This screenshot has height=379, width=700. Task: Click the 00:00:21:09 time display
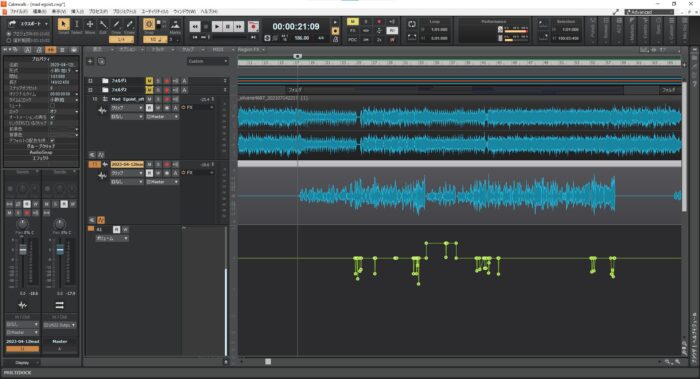(296, 27)
